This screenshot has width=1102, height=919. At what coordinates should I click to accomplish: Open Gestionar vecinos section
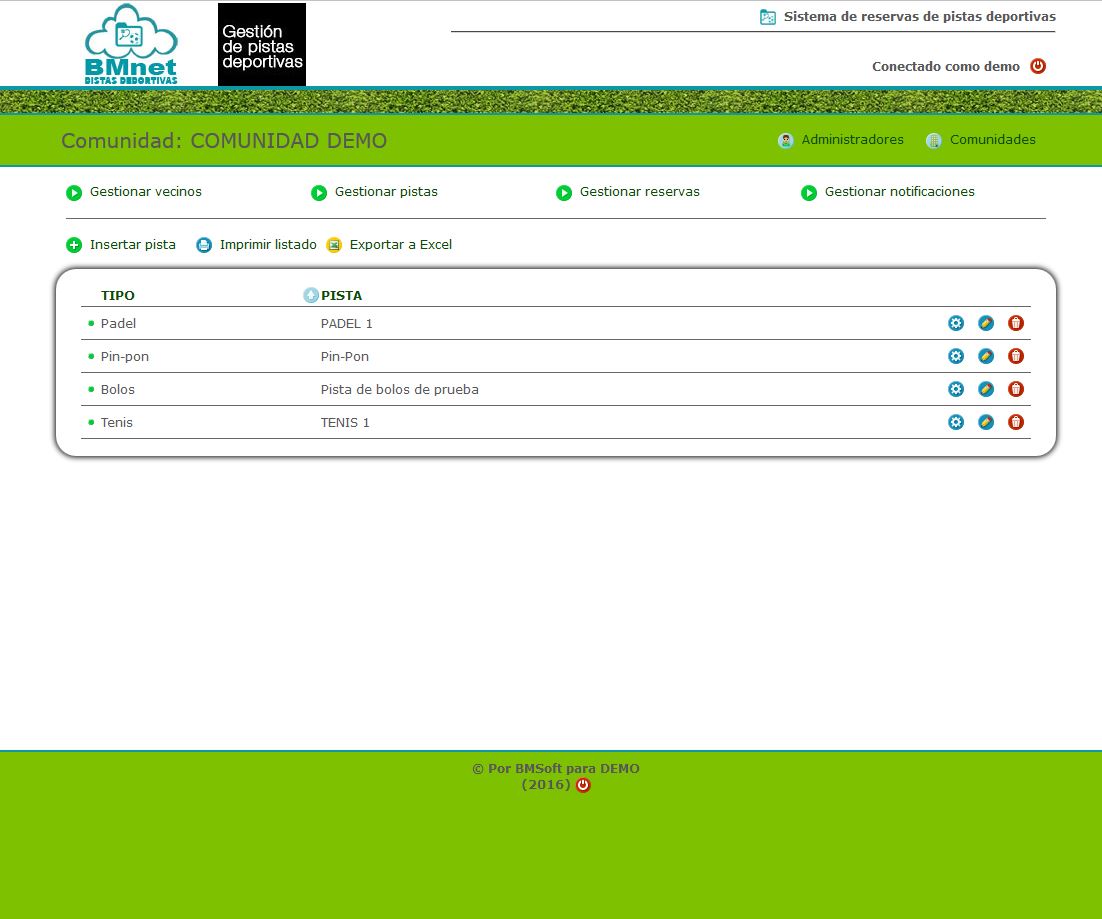pos(145,192)
